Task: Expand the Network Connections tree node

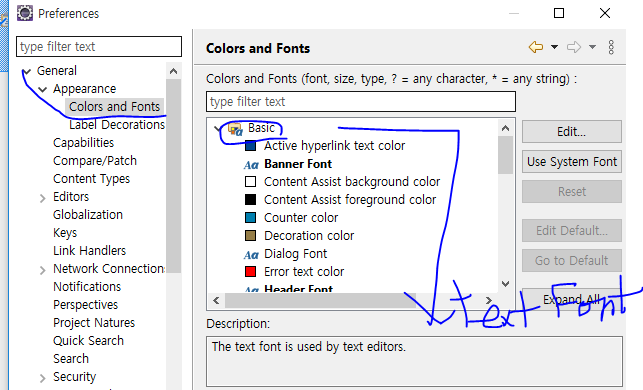Action: pyautogui.click(x=42, y=270)
